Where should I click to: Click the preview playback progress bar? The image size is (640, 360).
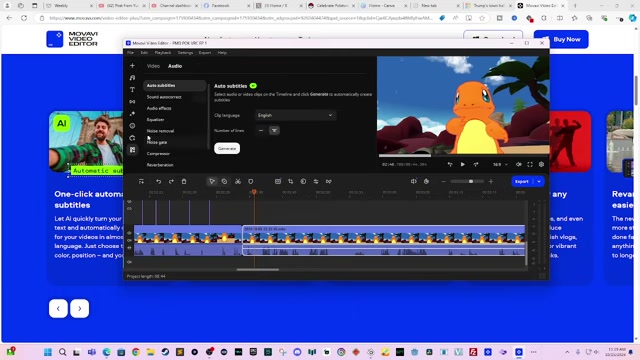click(x=462, y=156)
